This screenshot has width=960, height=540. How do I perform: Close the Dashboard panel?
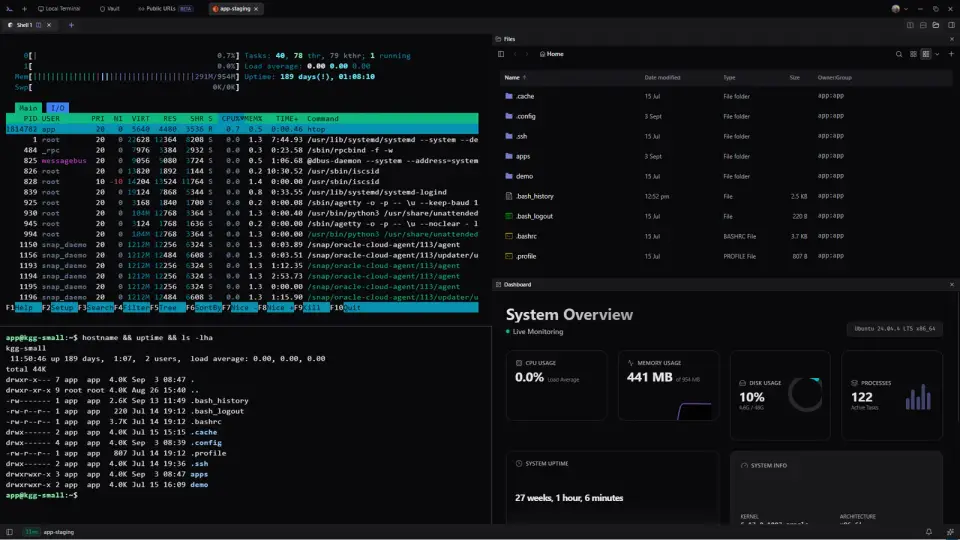pos(951,285)
